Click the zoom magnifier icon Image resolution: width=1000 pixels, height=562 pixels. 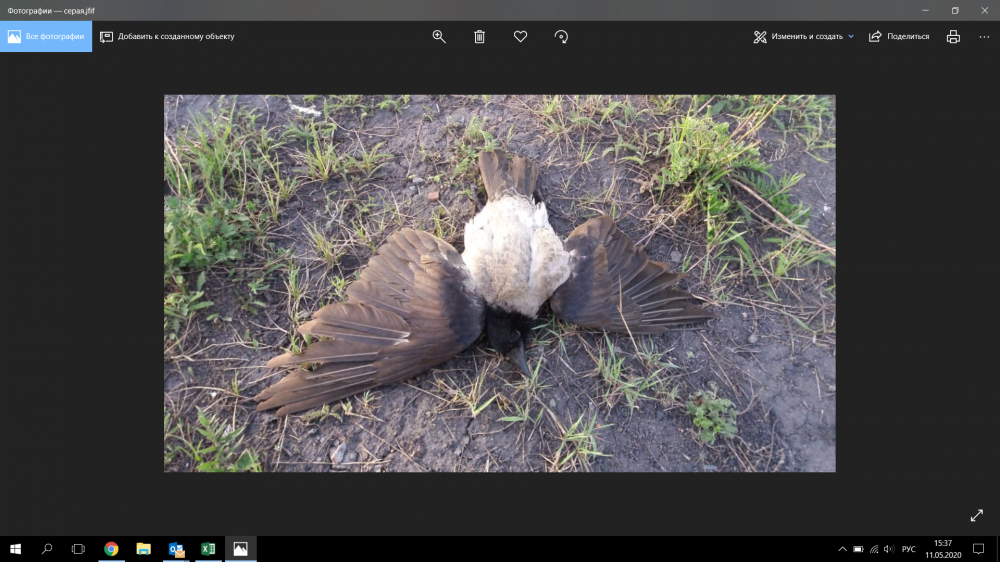click(x=439, y=36)
